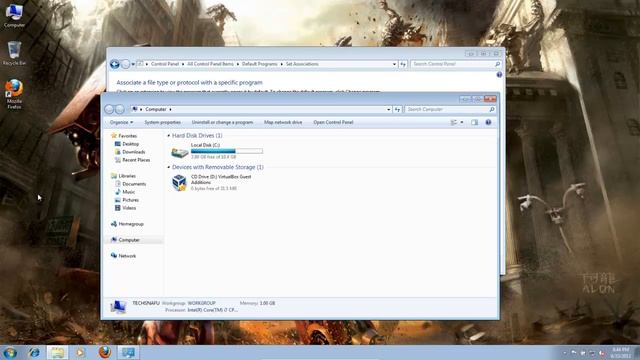This screenshot has height=360, width=640.
Task: Select Downloads under Favorites
Action: (x=130, y=152)
